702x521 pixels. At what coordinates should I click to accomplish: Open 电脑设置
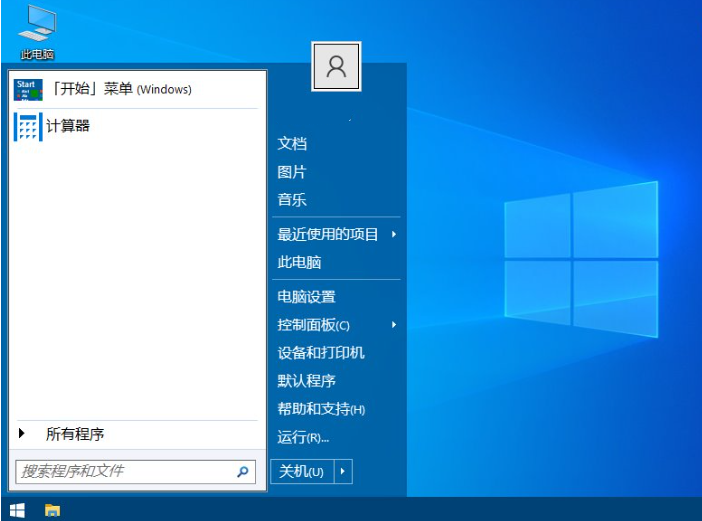click(x=306, y=297)
